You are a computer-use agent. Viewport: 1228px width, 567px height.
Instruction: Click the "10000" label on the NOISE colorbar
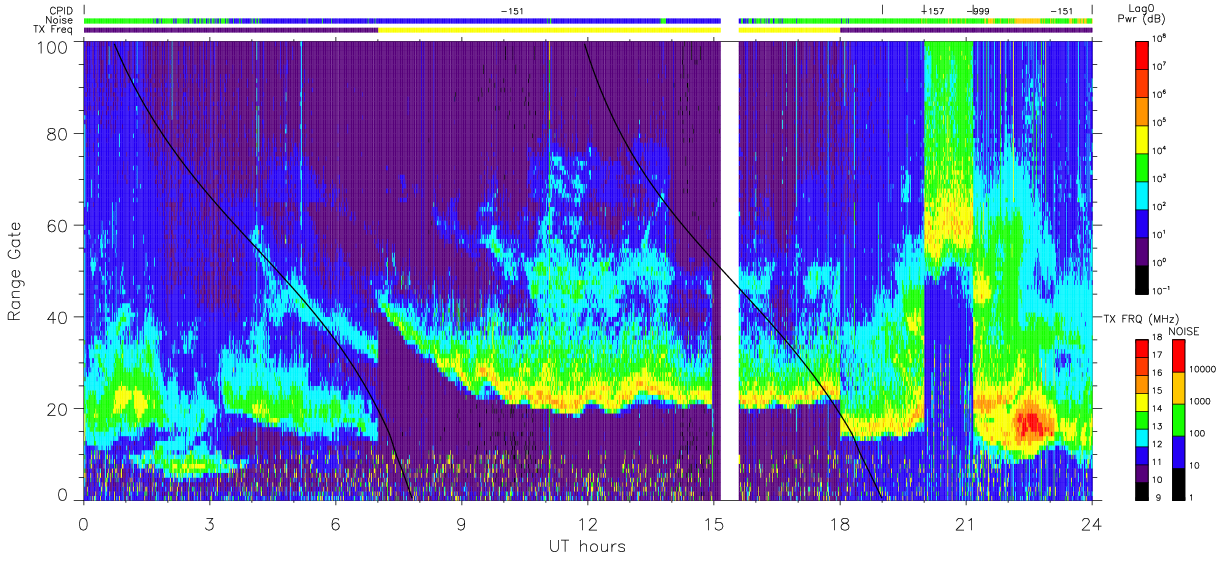coord(1204,370)
